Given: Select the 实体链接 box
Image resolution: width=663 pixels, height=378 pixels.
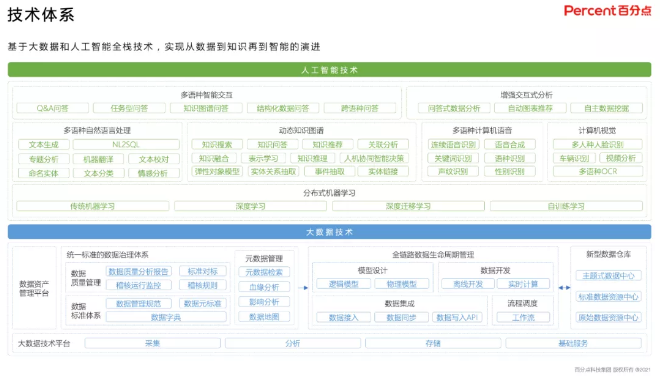Looking at the screenshot, I should click(x=383, y=171).
